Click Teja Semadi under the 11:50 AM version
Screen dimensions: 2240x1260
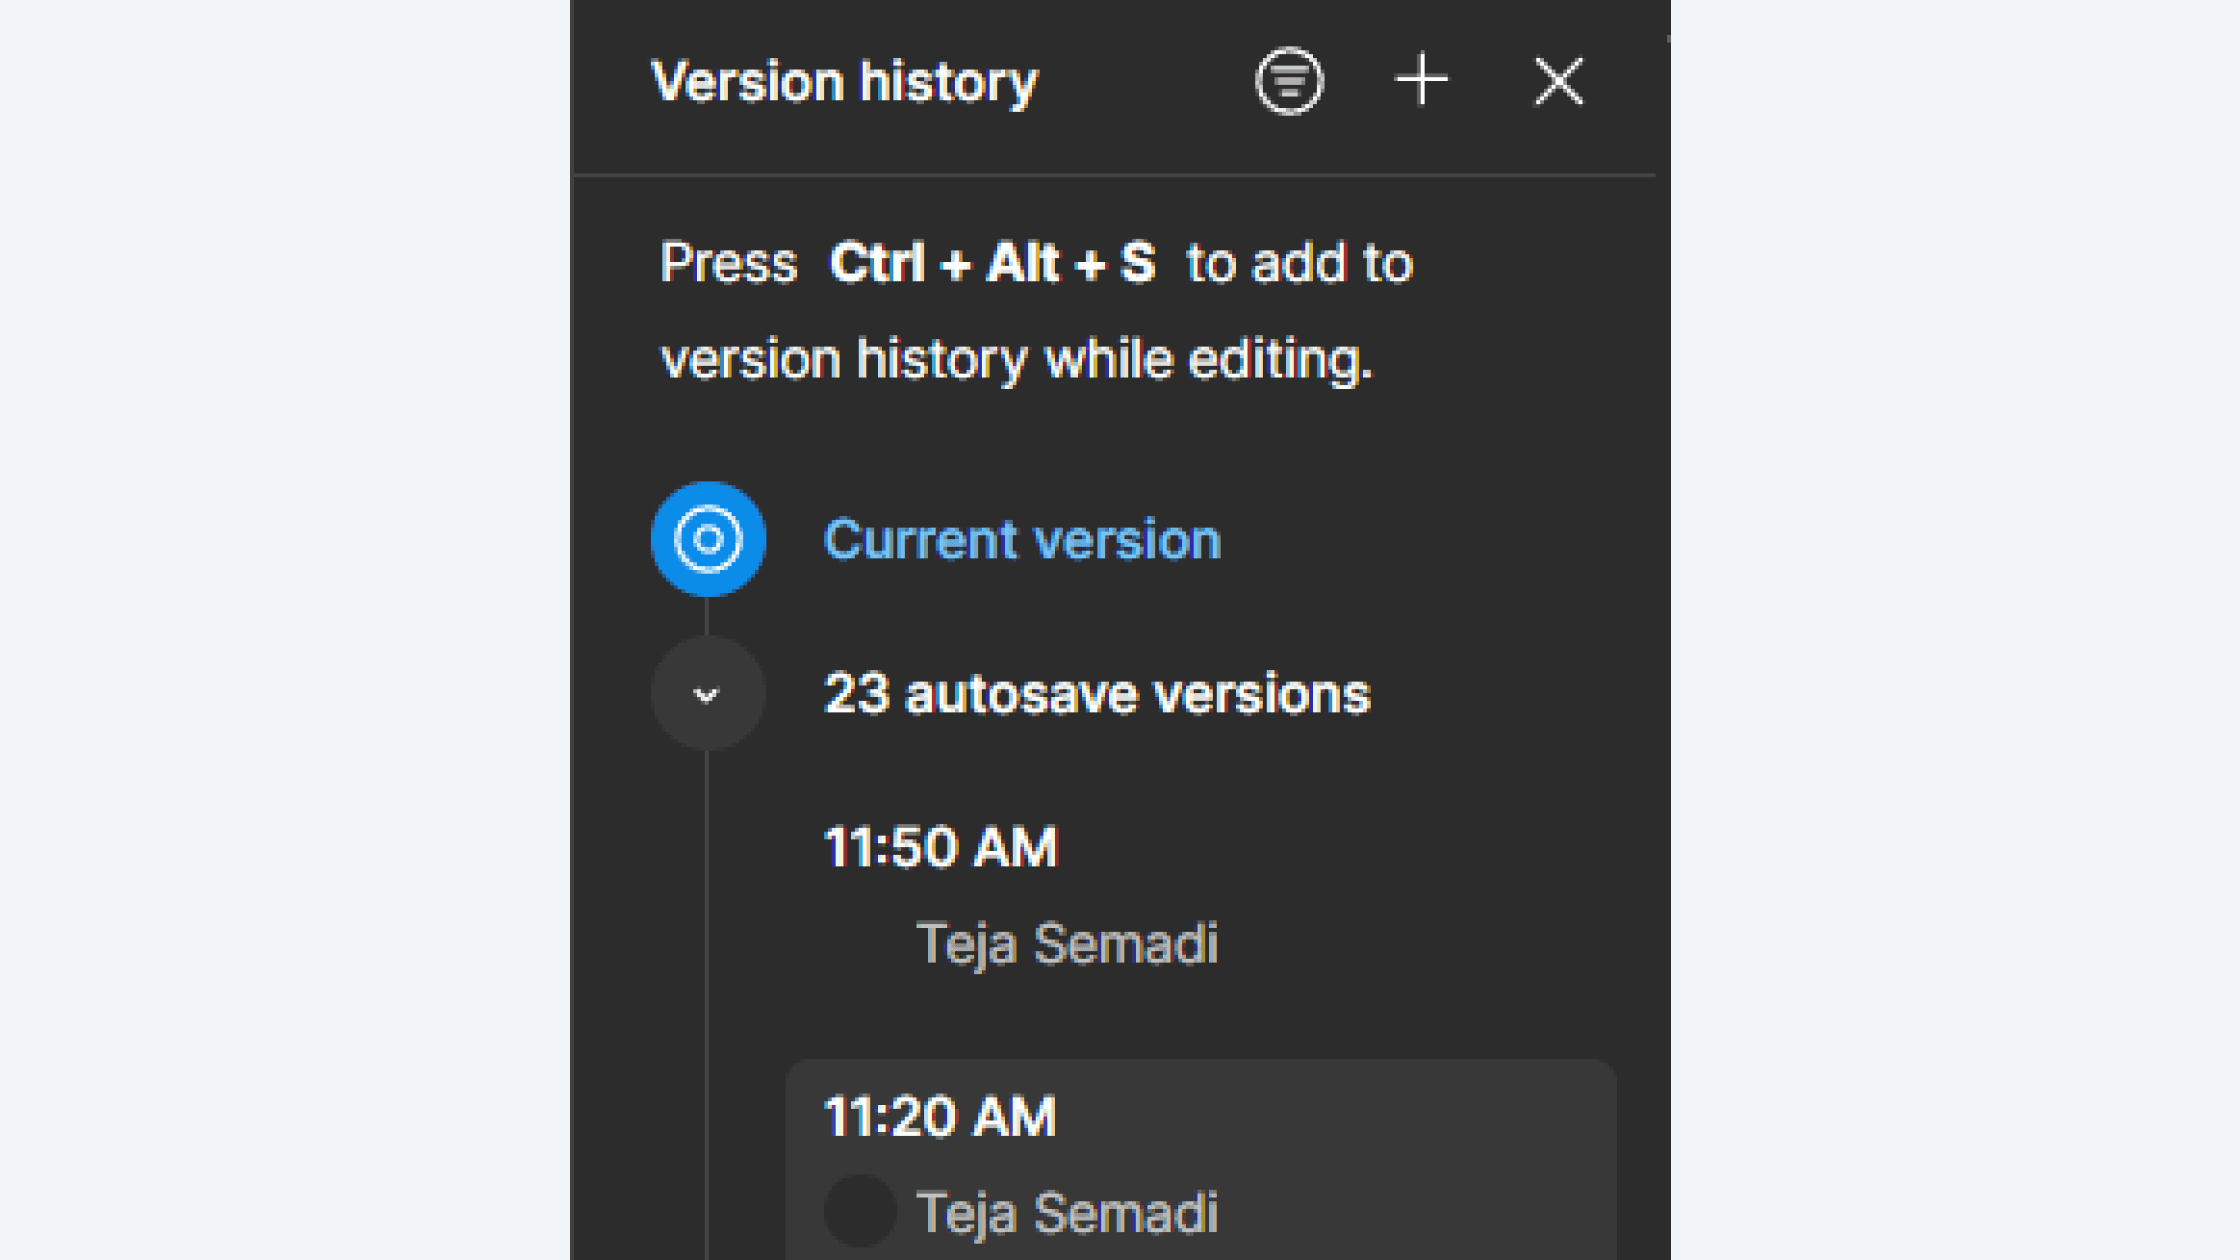pos(1066,943)
